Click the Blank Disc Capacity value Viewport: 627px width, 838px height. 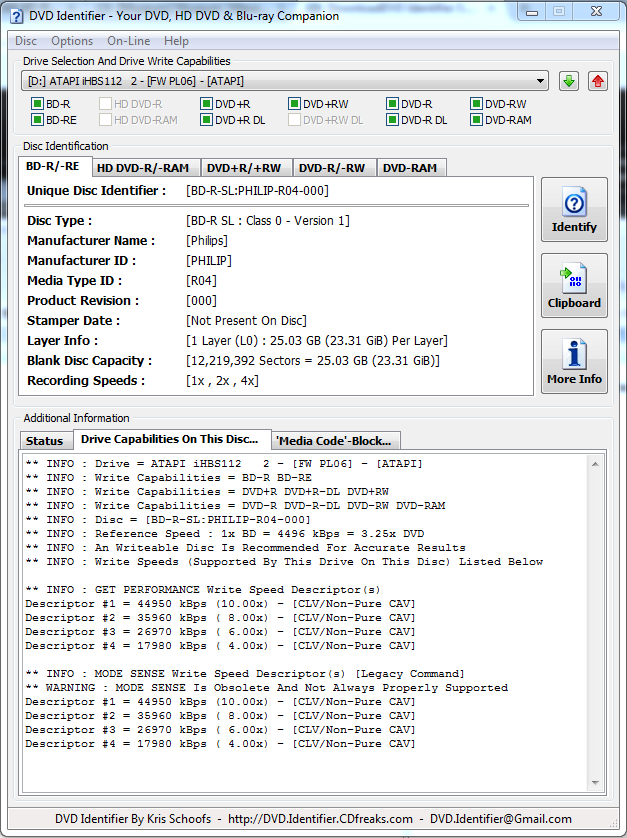[313, 361]
